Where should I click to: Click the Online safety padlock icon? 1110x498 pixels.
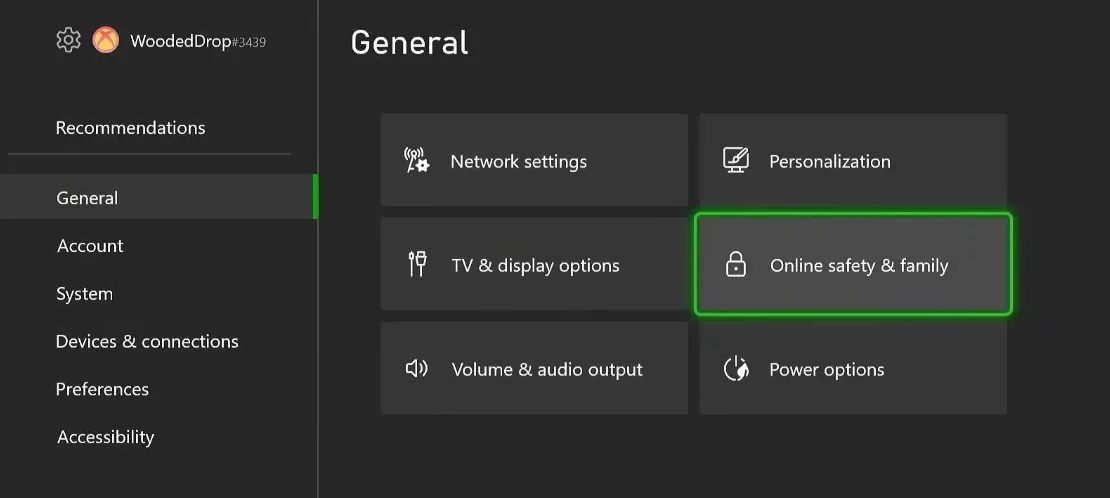(x=736, y=265)
